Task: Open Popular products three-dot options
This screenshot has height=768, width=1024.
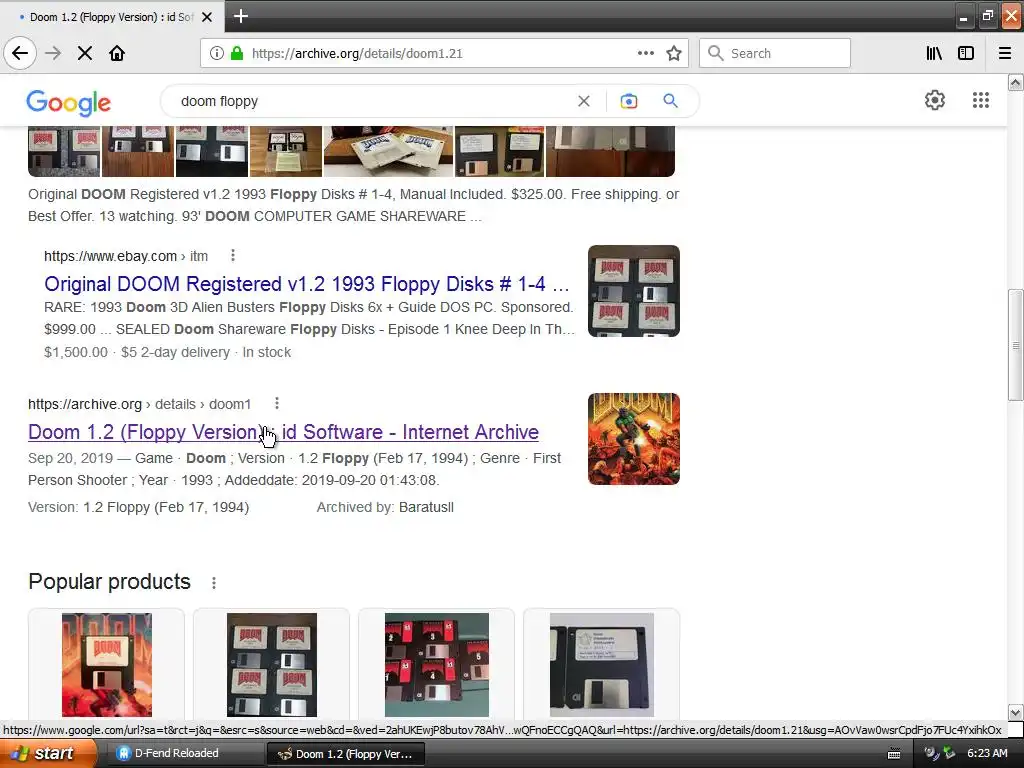Action: pyautogui.click(x=214, y=583)
